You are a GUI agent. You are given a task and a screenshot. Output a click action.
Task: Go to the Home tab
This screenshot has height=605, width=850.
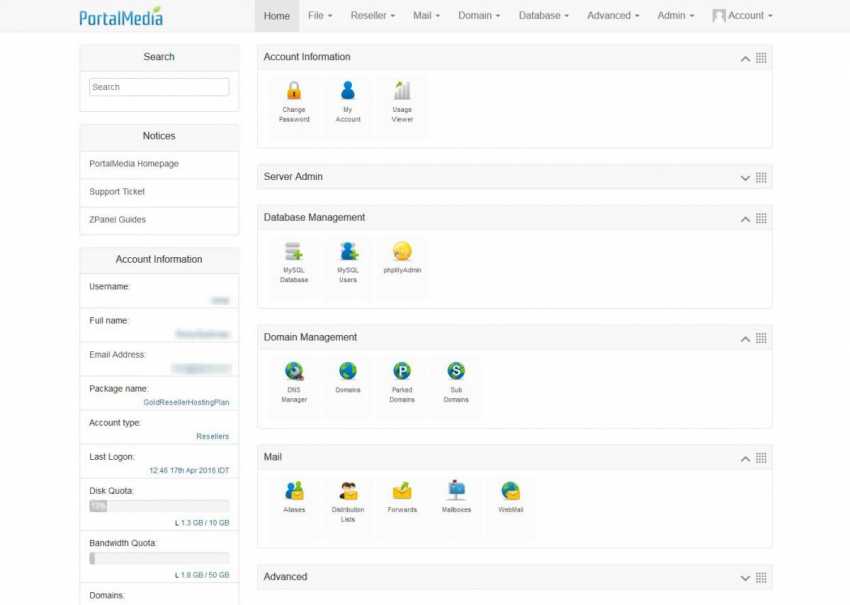[276, 16]
